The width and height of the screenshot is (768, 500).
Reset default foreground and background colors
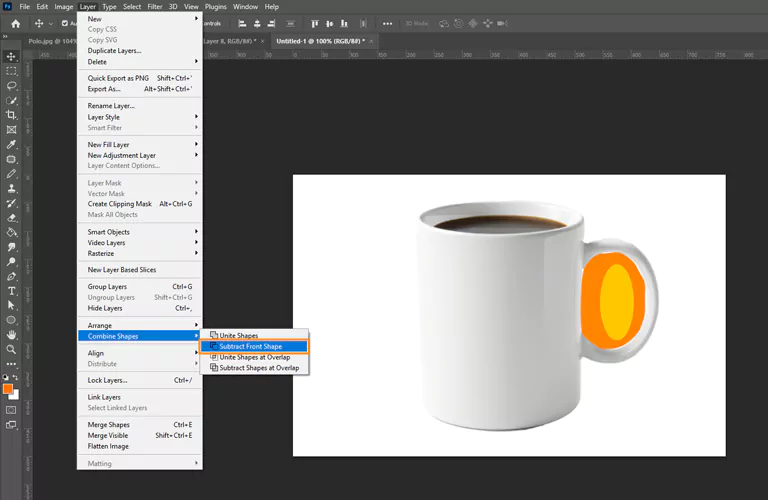click(x=5, y=377)
